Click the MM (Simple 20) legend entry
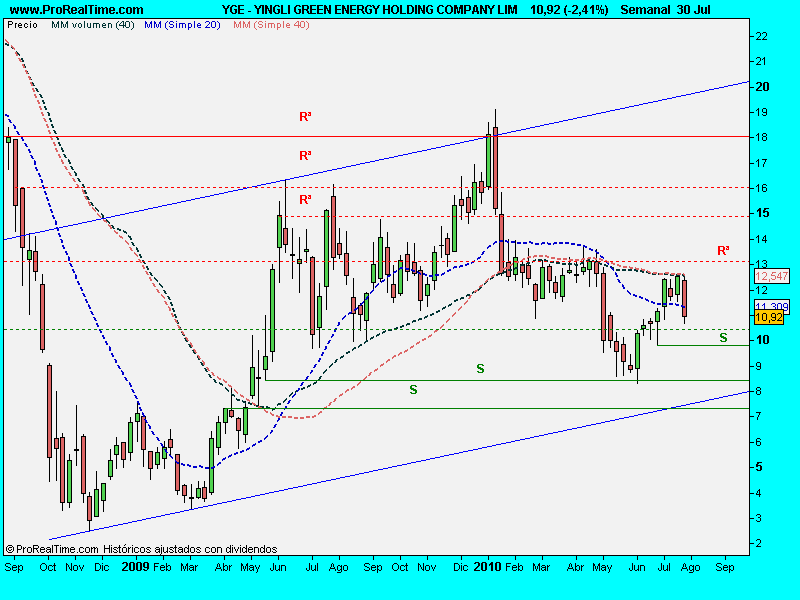This screenshot has width=800, height=600. click(182, 25)
